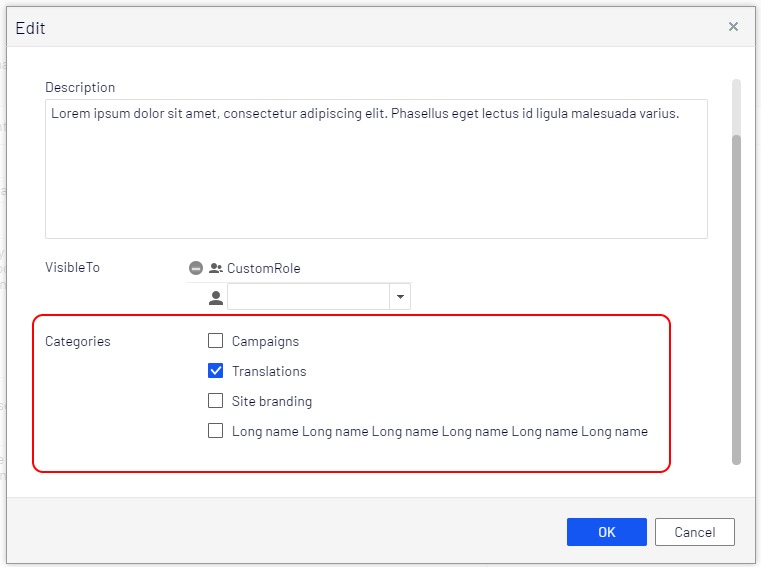Click the VisibleTo field label
The image size is (761, 567).
click(72, 267)
